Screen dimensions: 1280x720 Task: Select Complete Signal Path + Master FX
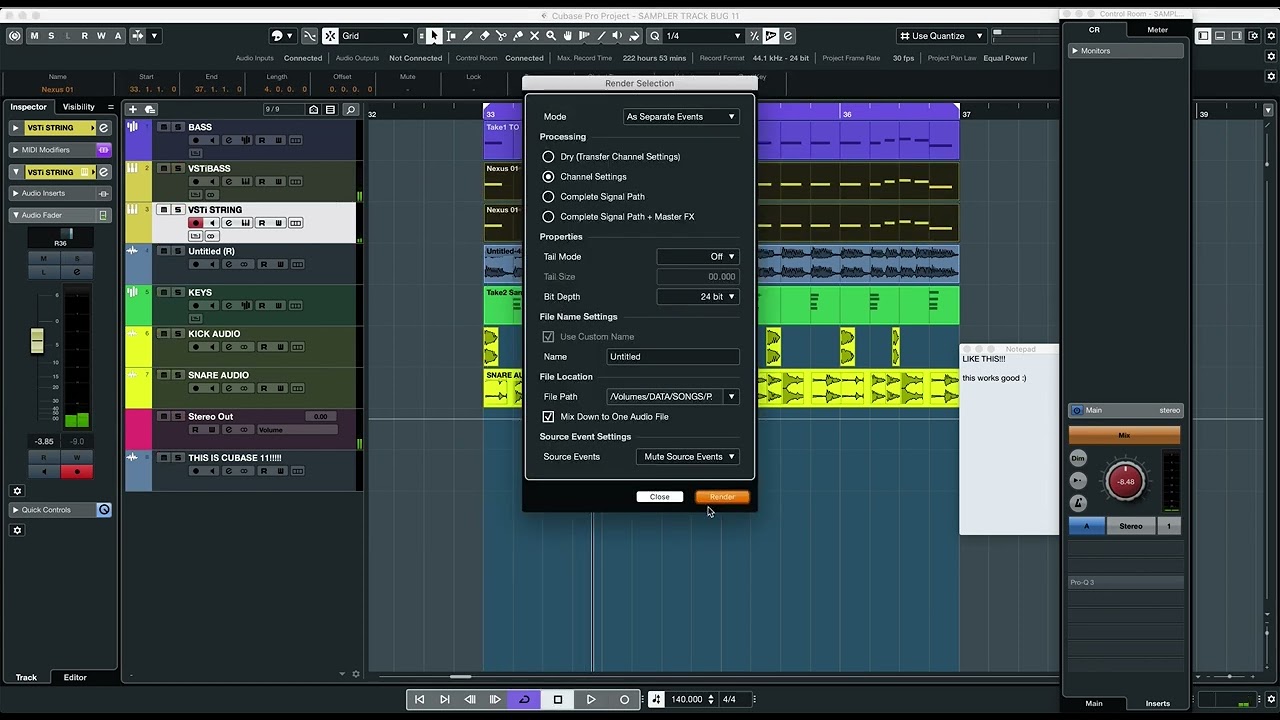tap(548, 217)
